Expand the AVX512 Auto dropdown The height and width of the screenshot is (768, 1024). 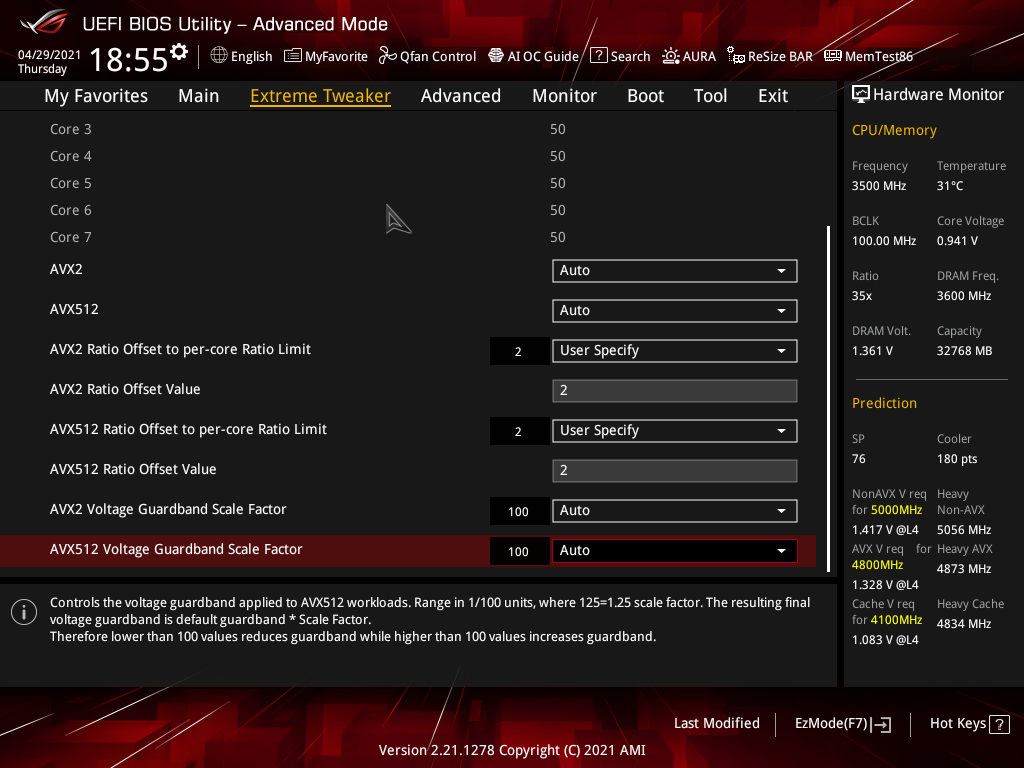coord(674,311)
